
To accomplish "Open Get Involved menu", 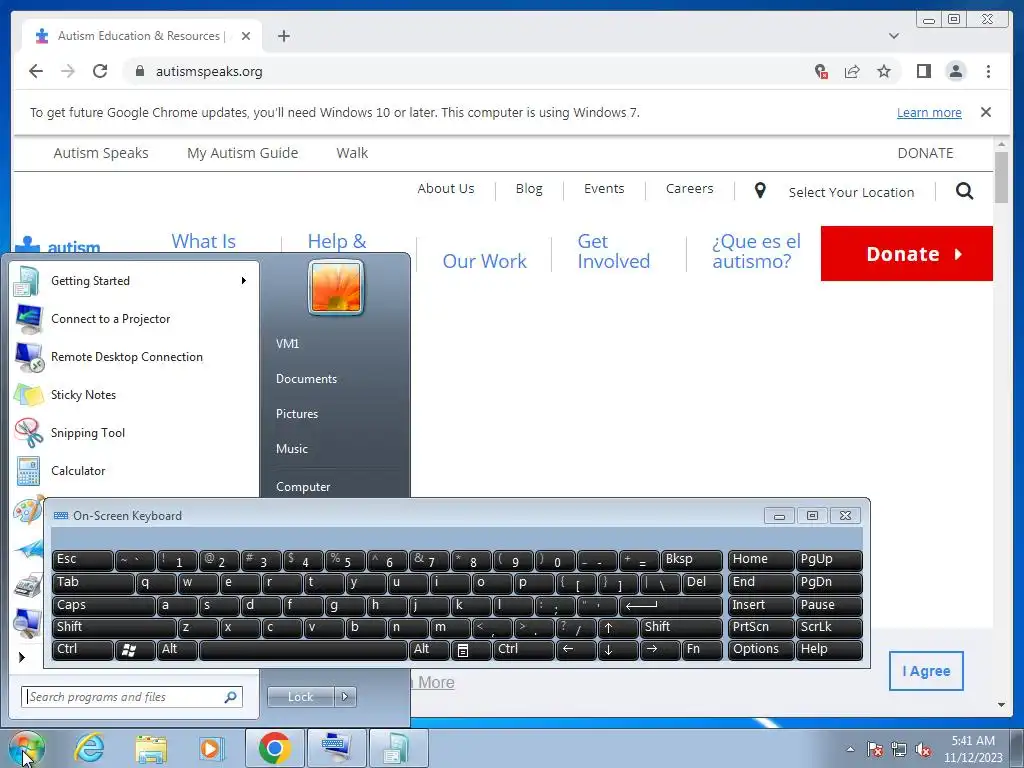I will (613, 251).
